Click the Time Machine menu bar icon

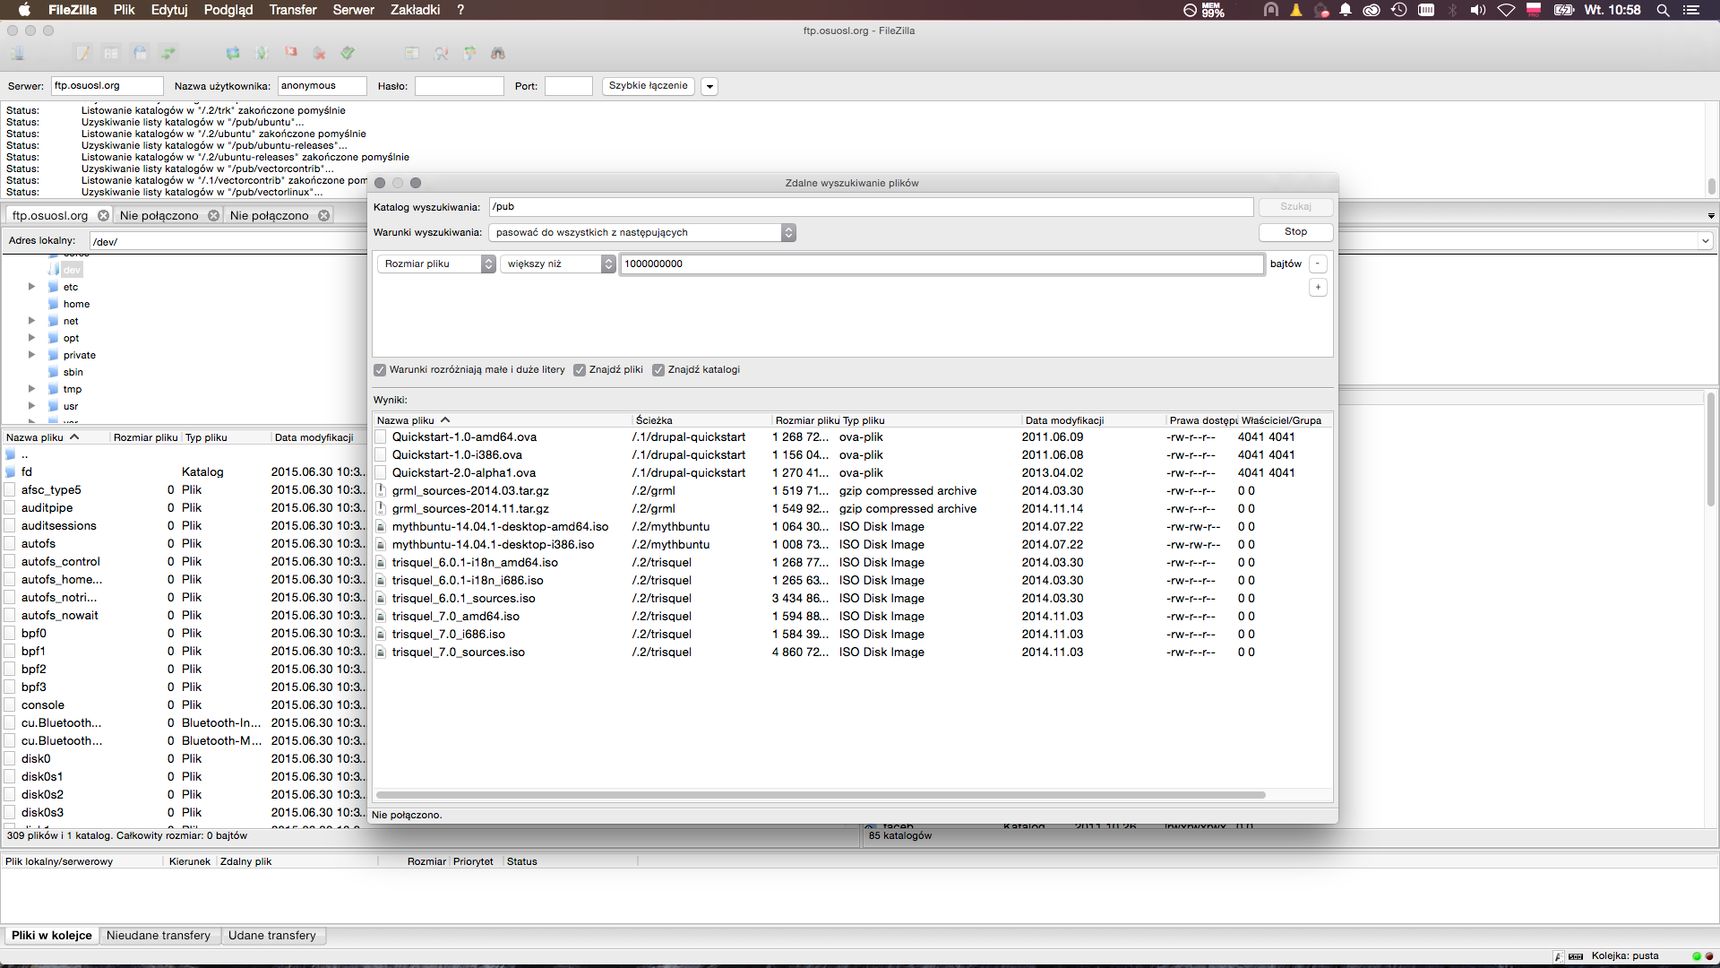click(1399, 10)
